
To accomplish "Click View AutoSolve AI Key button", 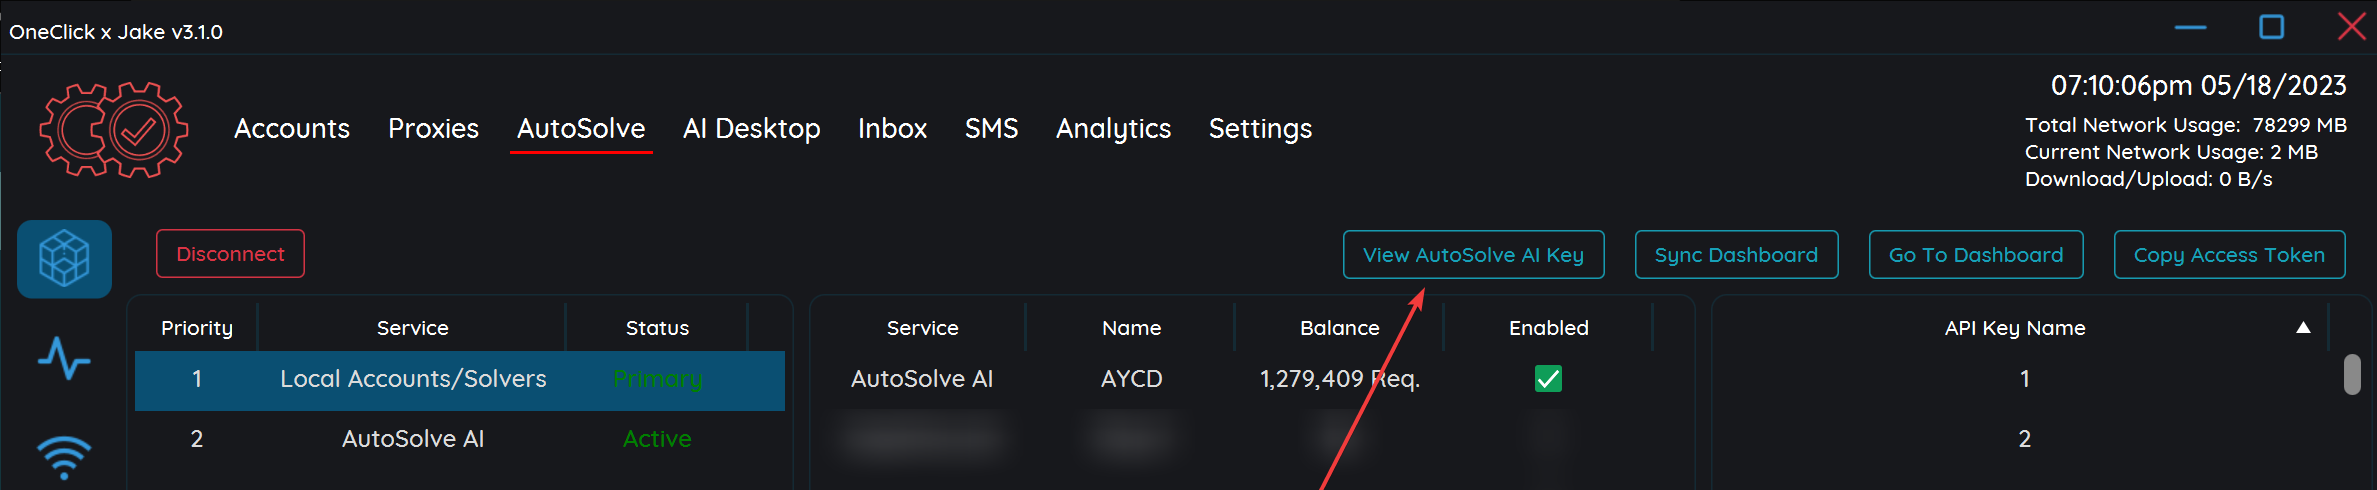I will click(x=1473, y=255).
